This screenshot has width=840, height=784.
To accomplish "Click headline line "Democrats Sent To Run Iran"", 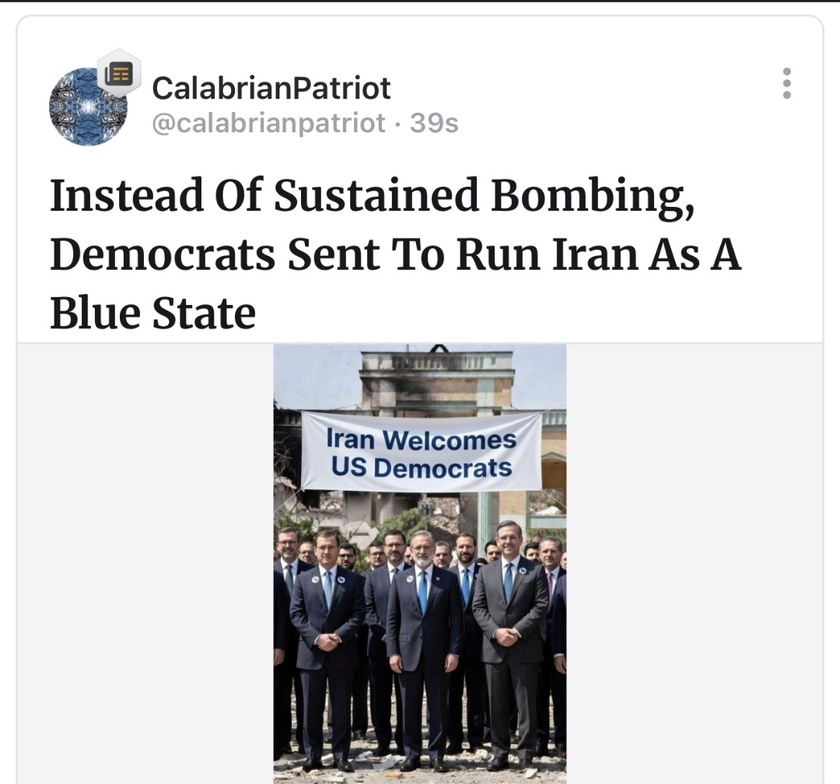I will coord(348,254).
